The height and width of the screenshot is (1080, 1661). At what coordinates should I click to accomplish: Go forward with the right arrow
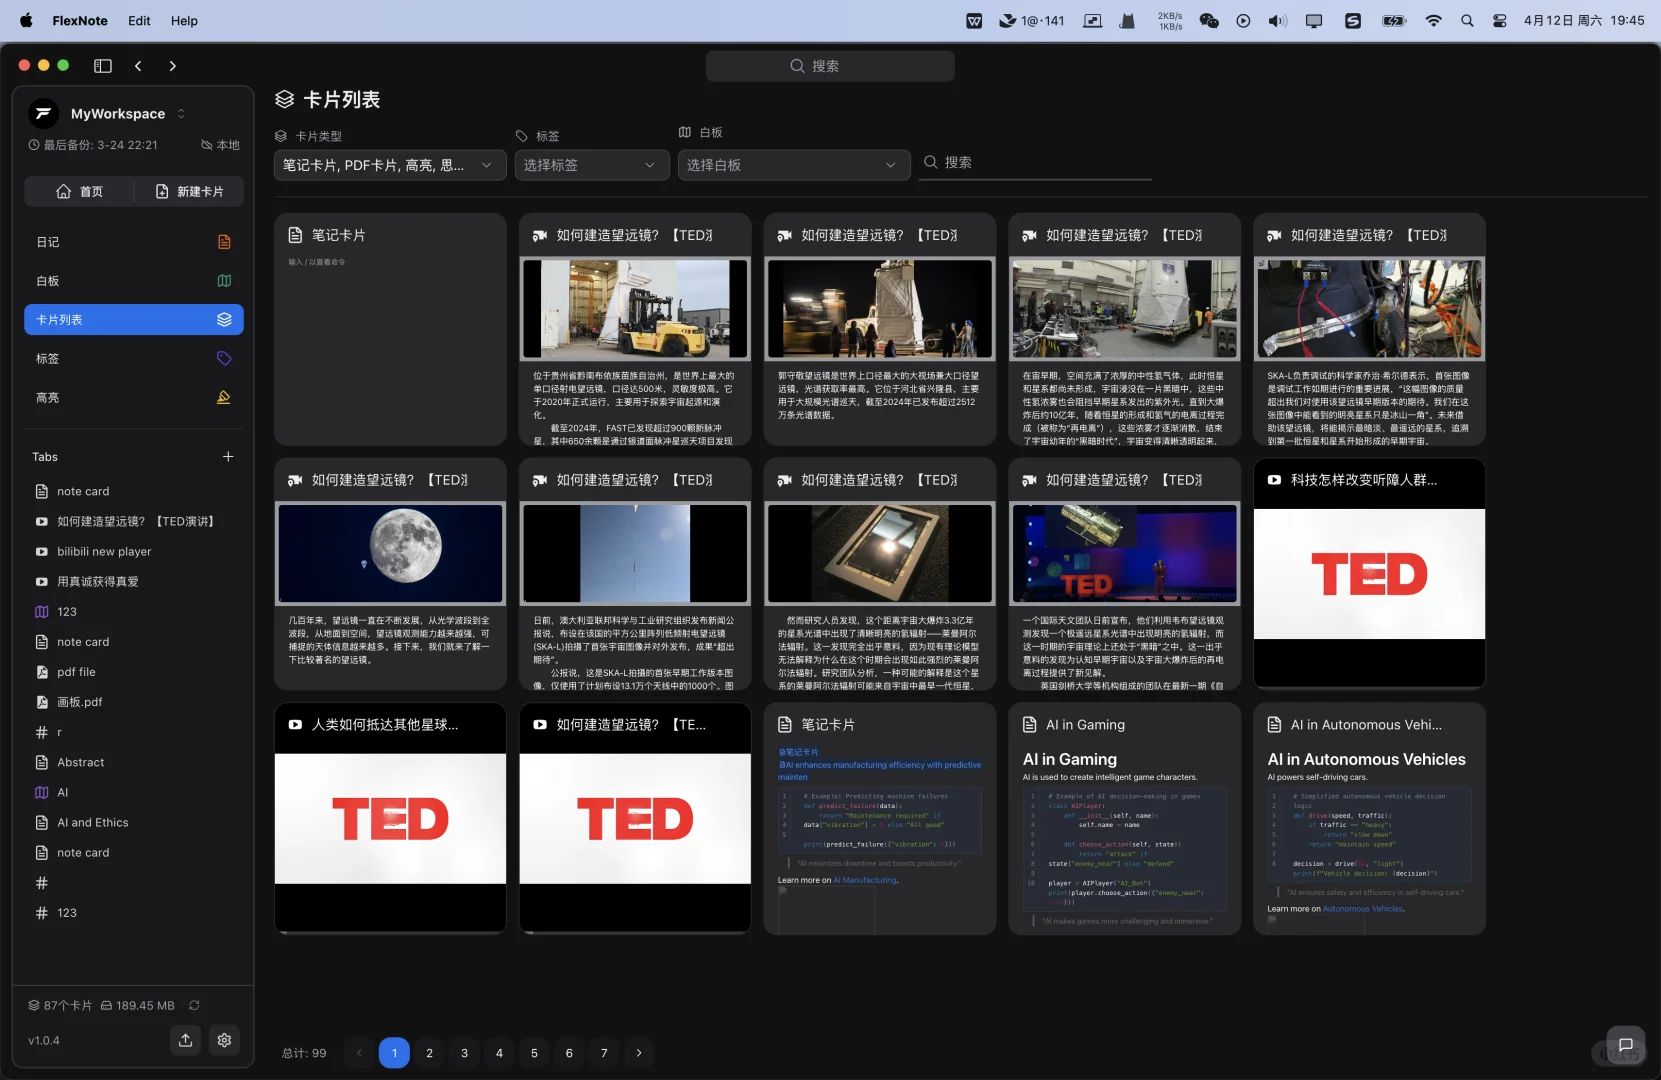point(173,66)
